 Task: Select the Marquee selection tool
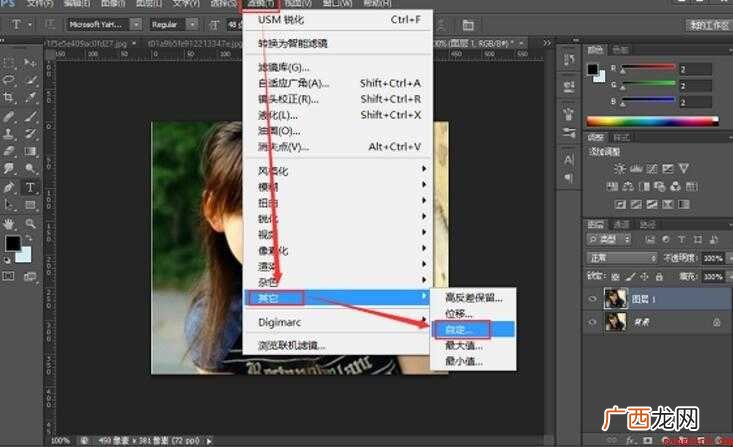8,63
